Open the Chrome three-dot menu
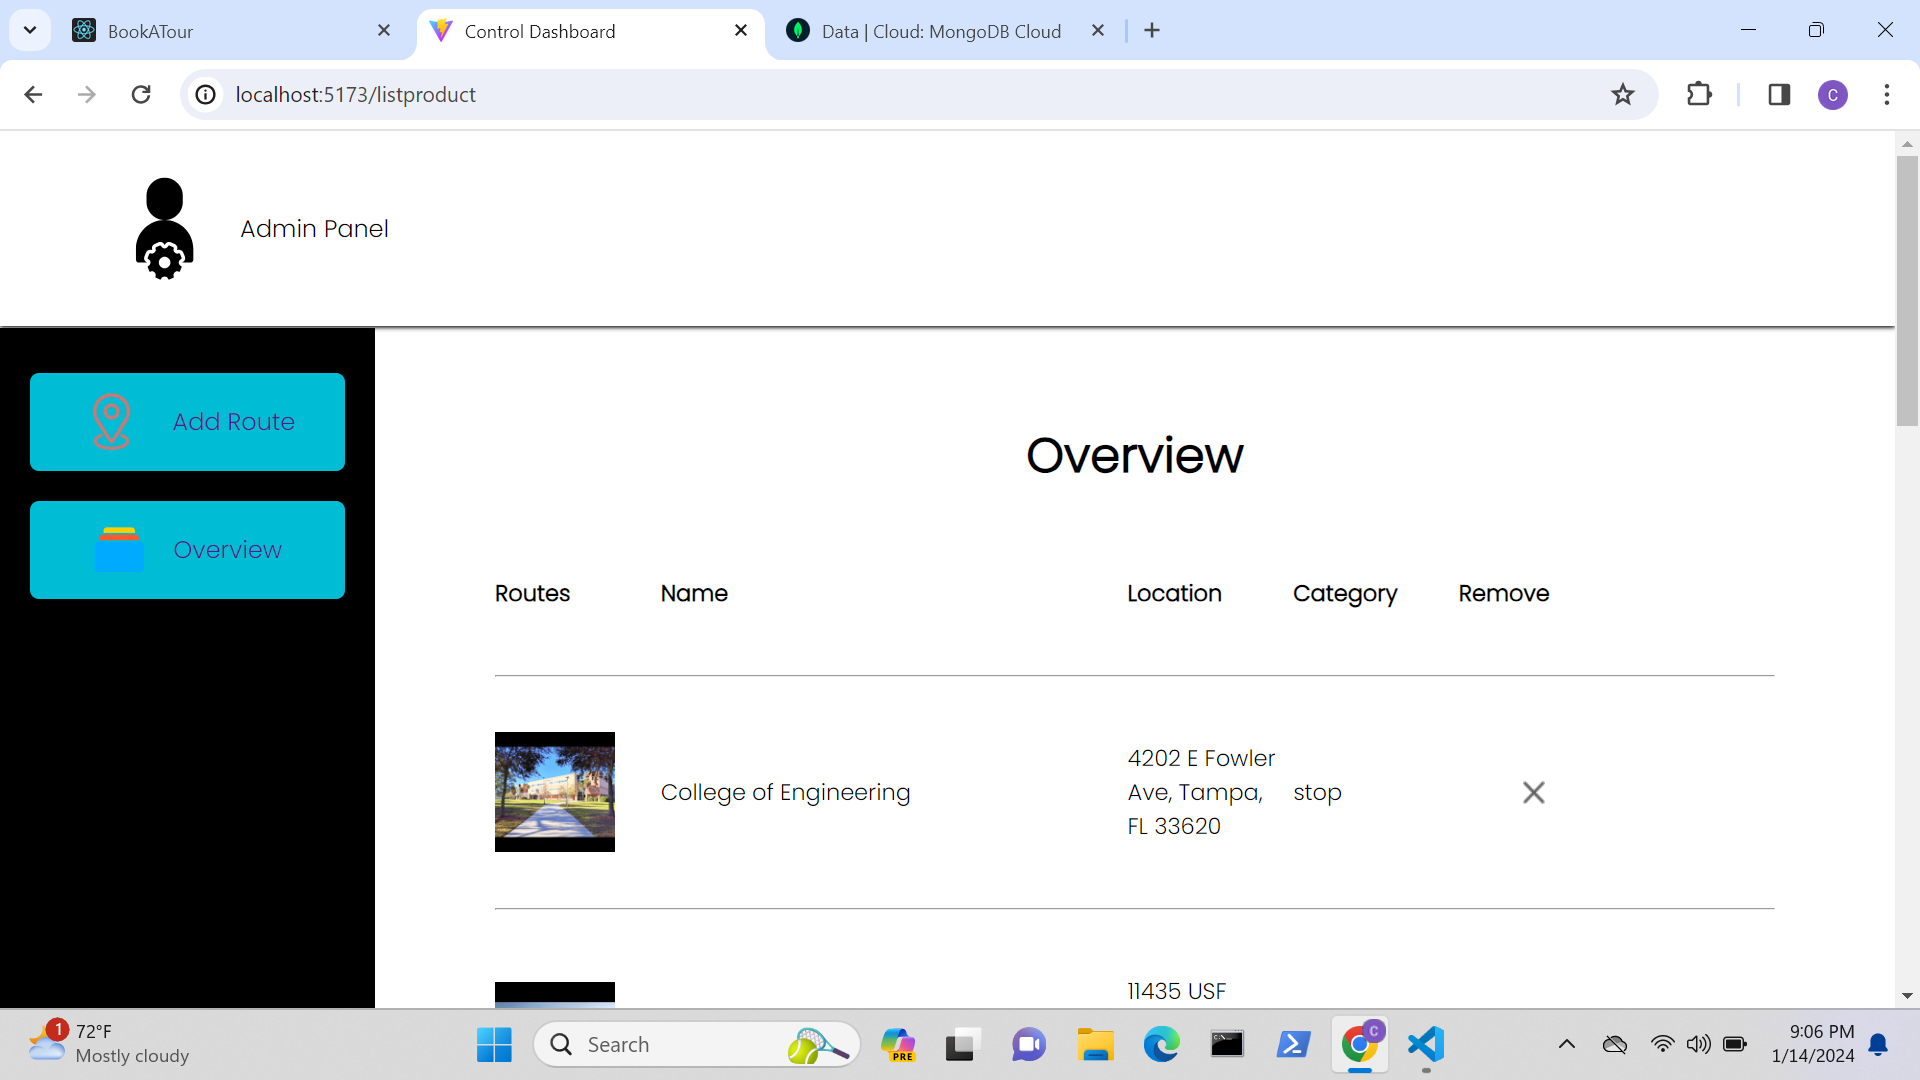This screenshot has width=1920, height=1080. click(x=1886, y=95)
